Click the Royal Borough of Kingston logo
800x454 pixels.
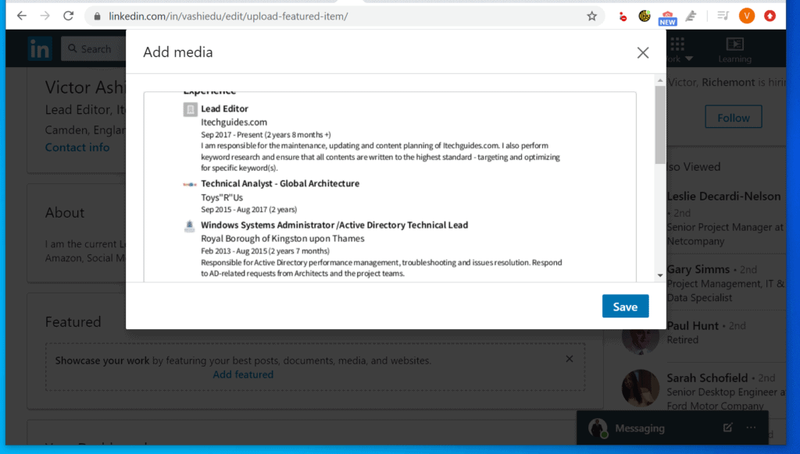click(x=189, y=226)
